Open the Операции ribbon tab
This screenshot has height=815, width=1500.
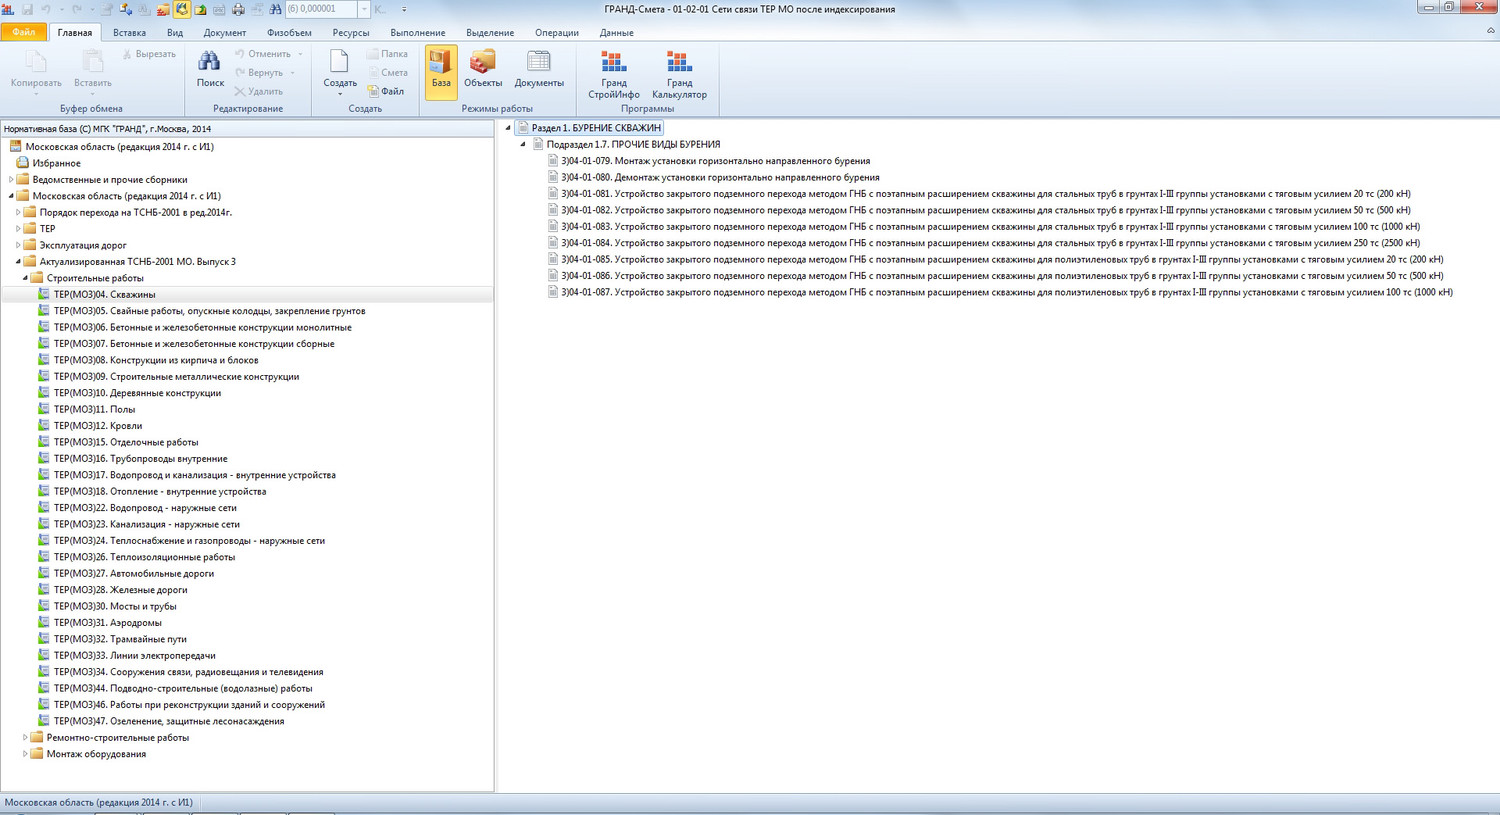pyautogui.click(x=557, y=33)
